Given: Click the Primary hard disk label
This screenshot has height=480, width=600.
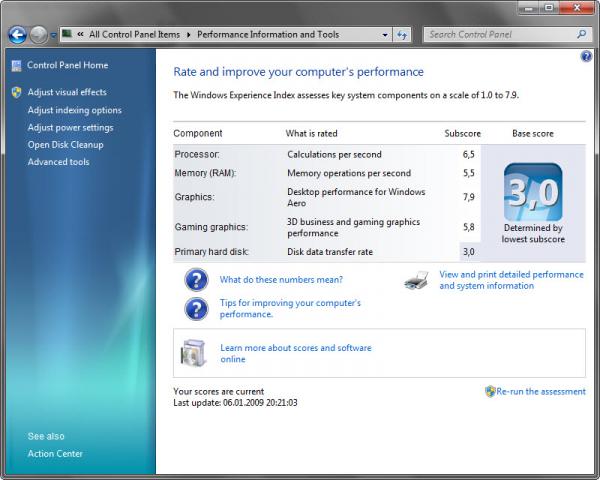Looking at the screenshot, I should (x=212, y=252).
